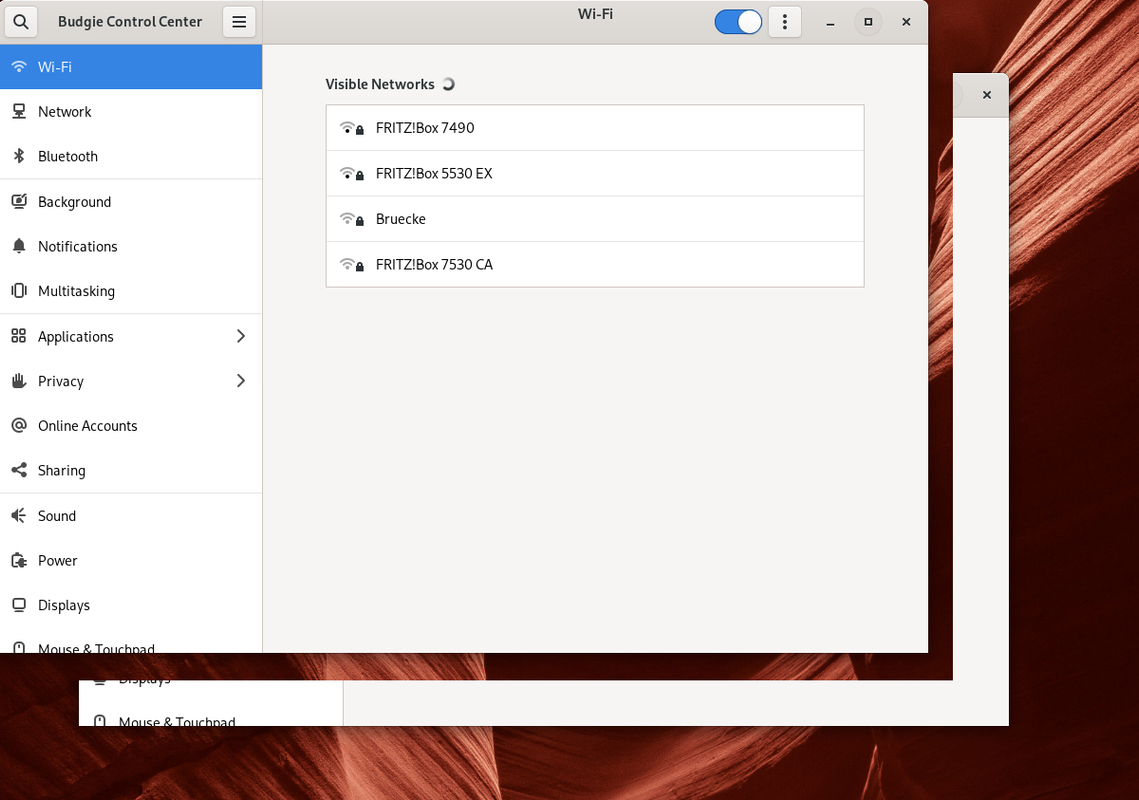The image size is (1139, 800).
Task: Turn off the Wi-Fi switch
Action: click(738, 22)
